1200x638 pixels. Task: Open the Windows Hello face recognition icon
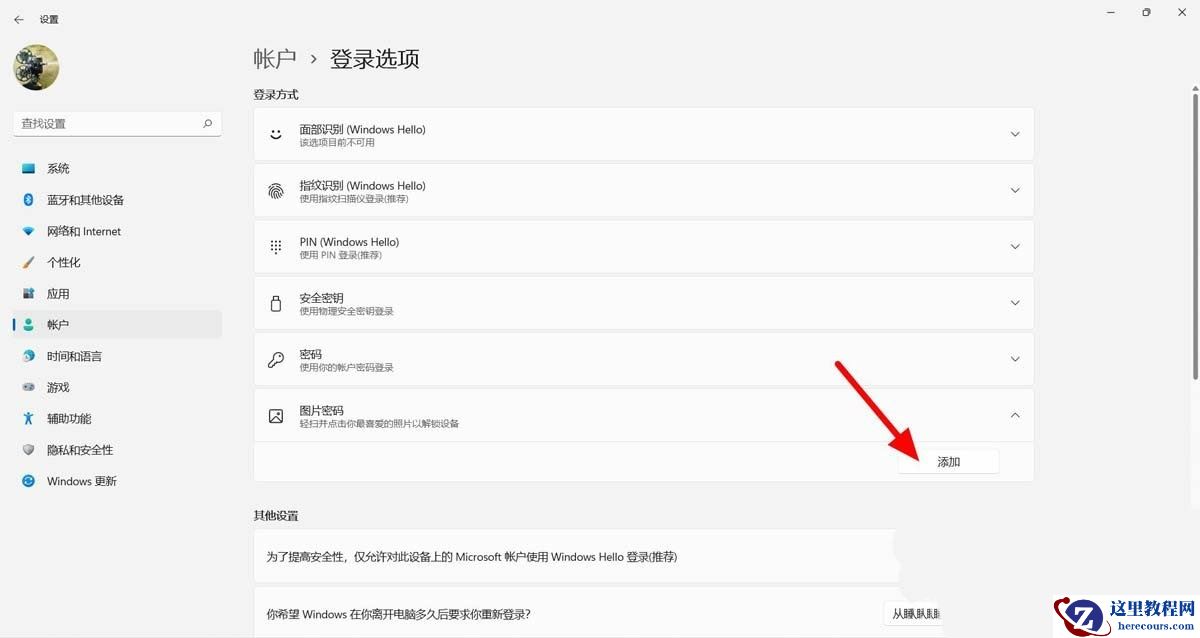pos(275,134)
